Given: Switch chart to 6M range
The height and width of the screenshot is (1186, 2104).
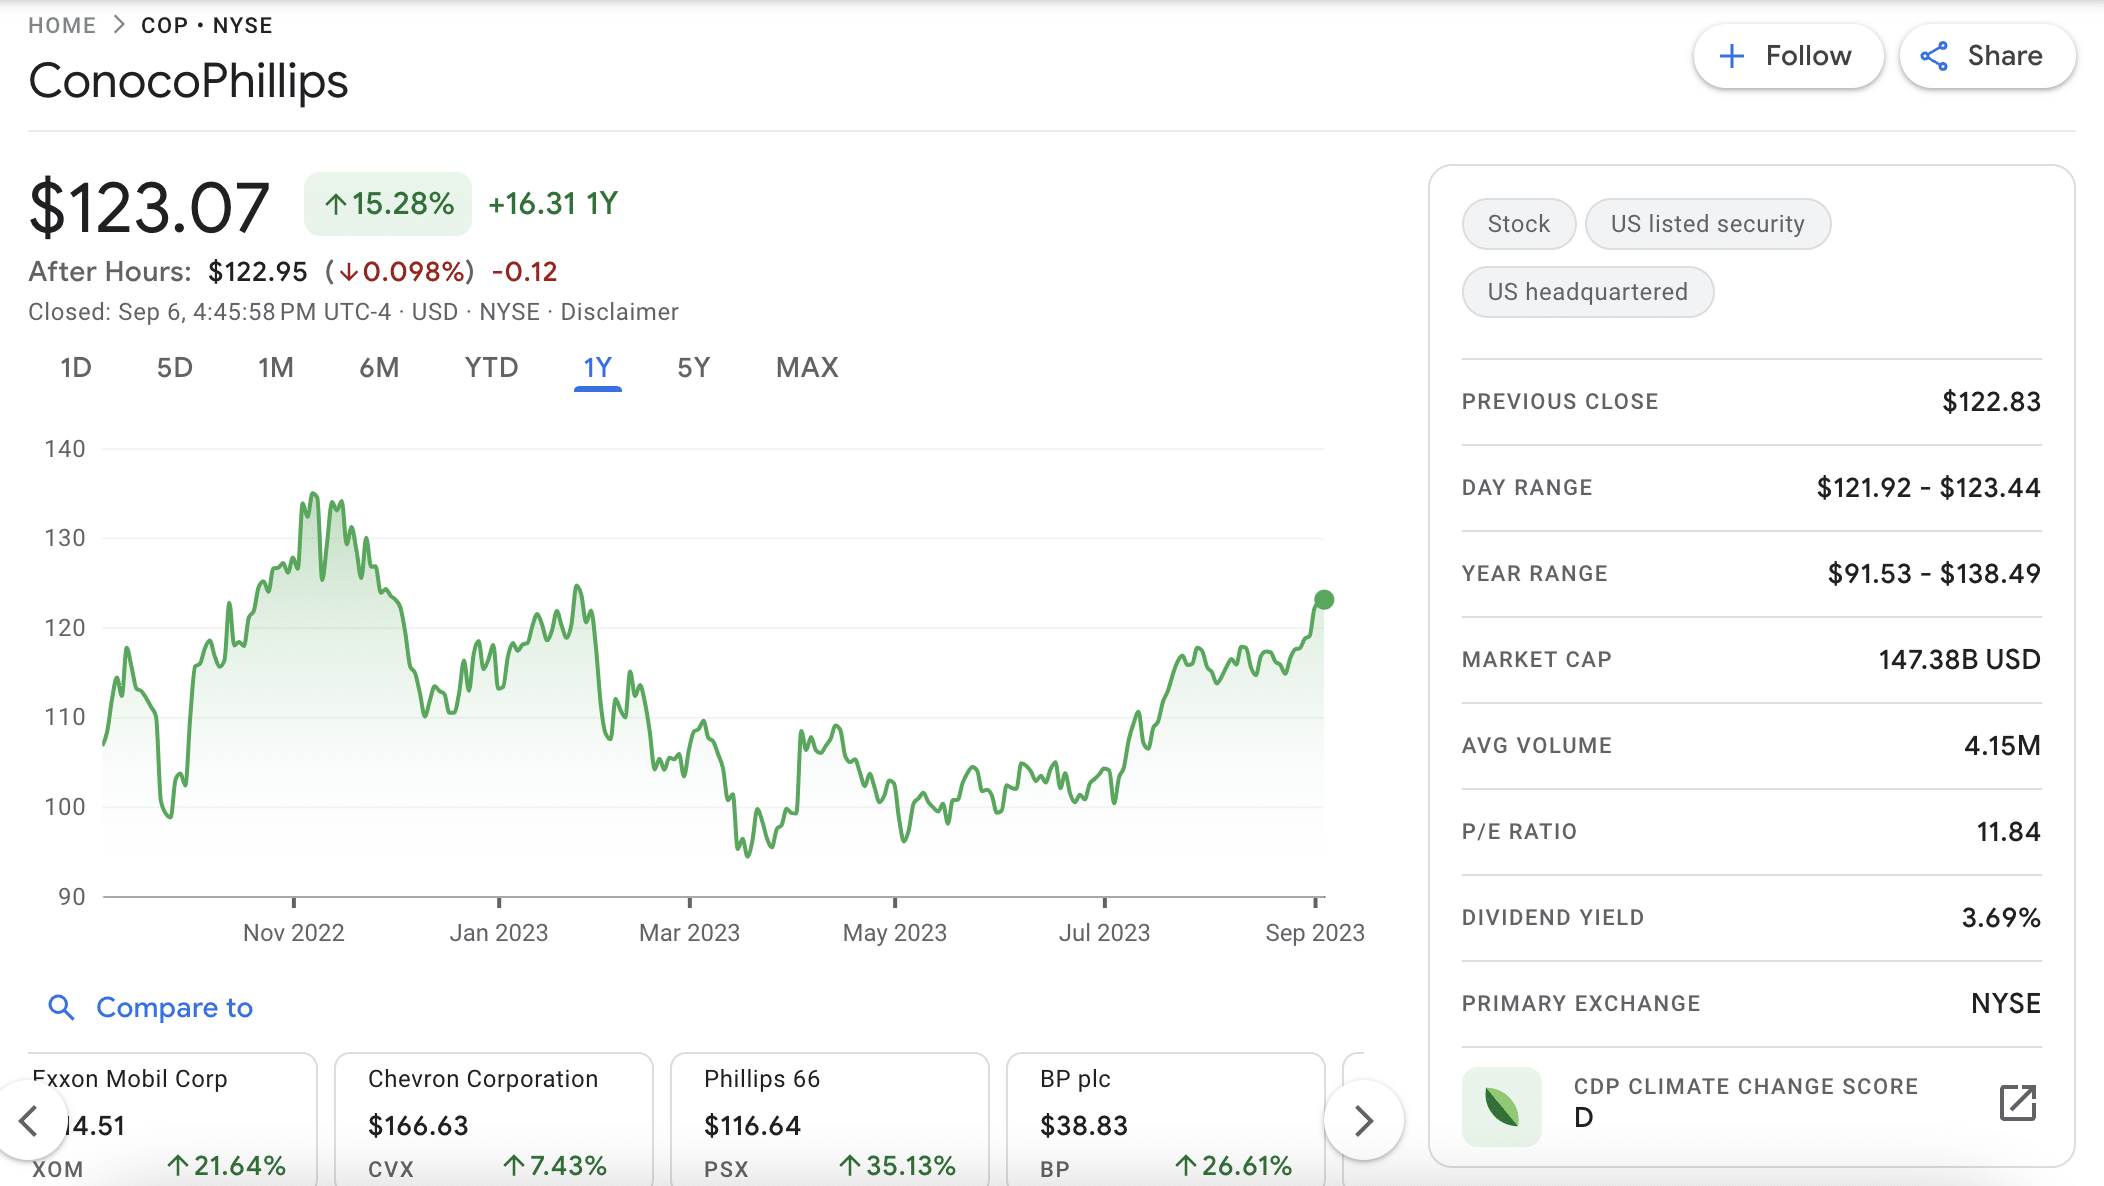Looking at the screenshot, I should coord(379,368).
